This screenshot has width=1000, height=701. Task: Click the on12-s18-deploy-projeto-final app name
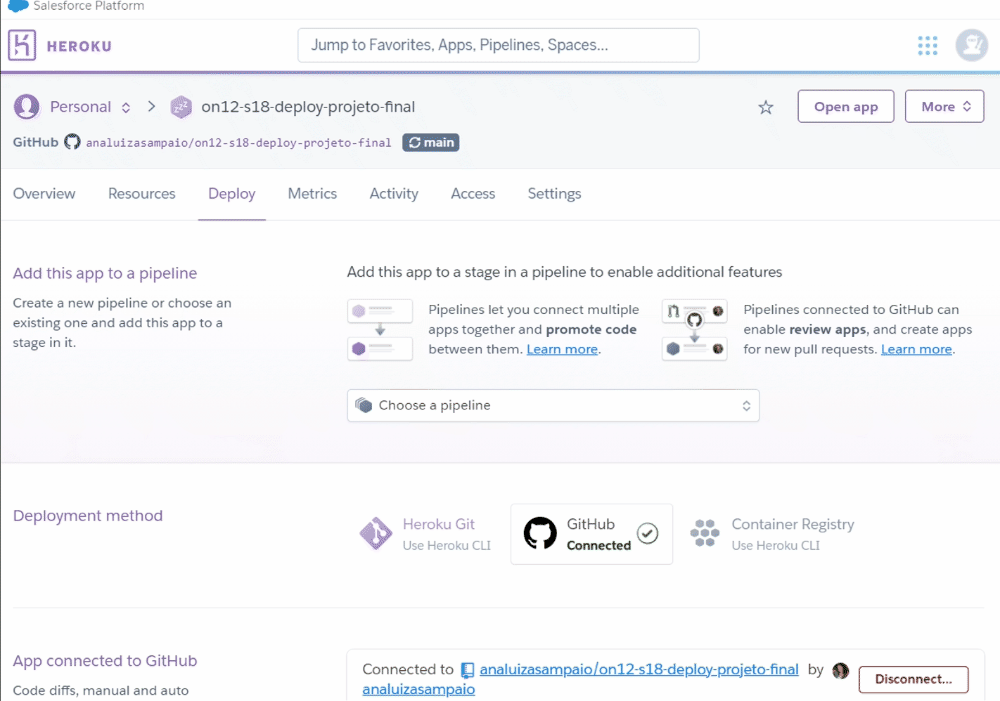click(x=308, y=107)
